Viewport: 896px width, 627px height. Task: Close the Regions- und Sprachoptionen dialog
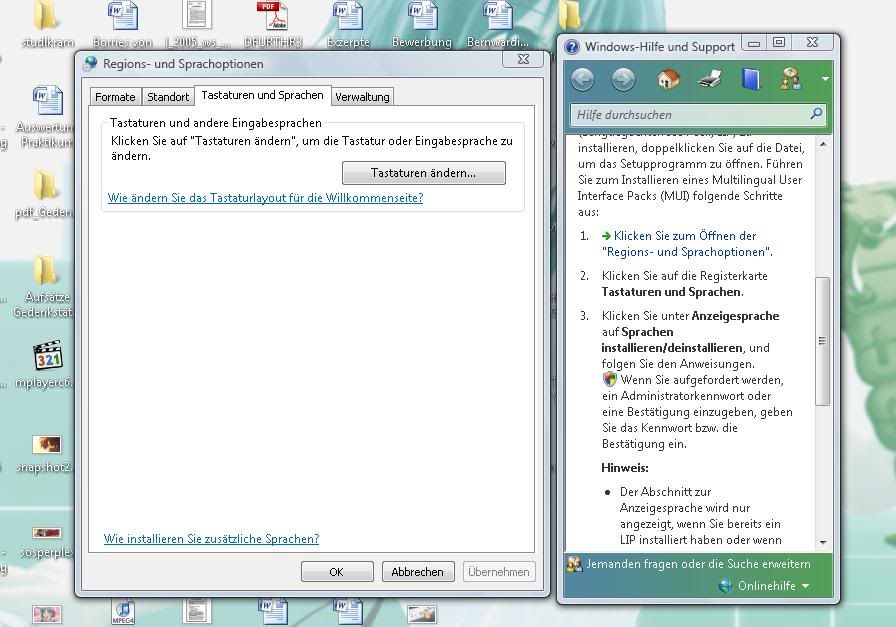[523, 59]
